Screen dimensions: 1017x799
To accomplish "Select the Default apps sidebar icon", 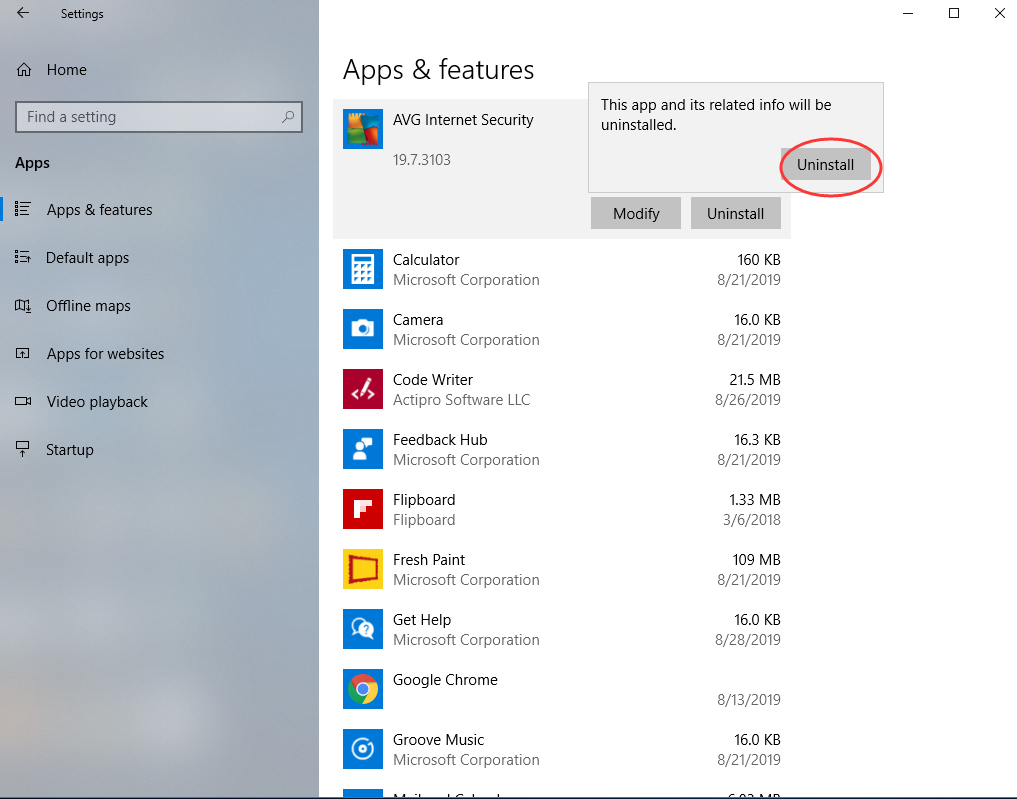I will click(x=23, y=257).
